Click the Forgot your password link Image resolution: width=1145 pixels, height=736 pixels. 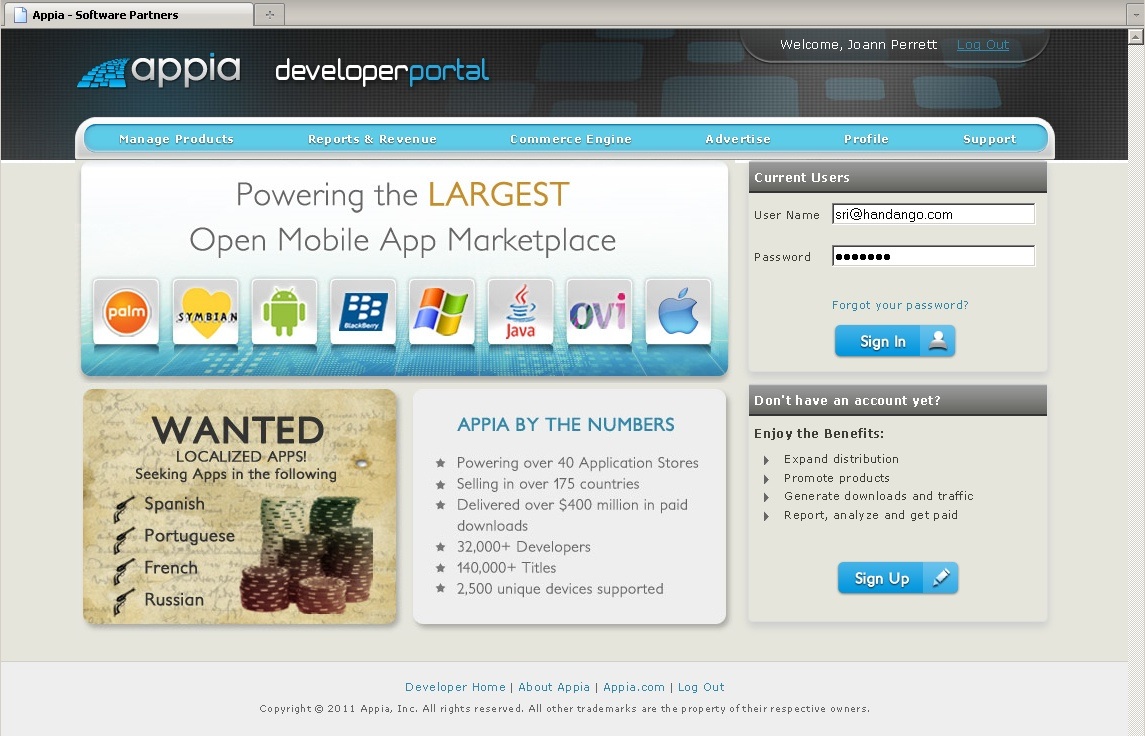pyautogui.click(x=900, y=305)
